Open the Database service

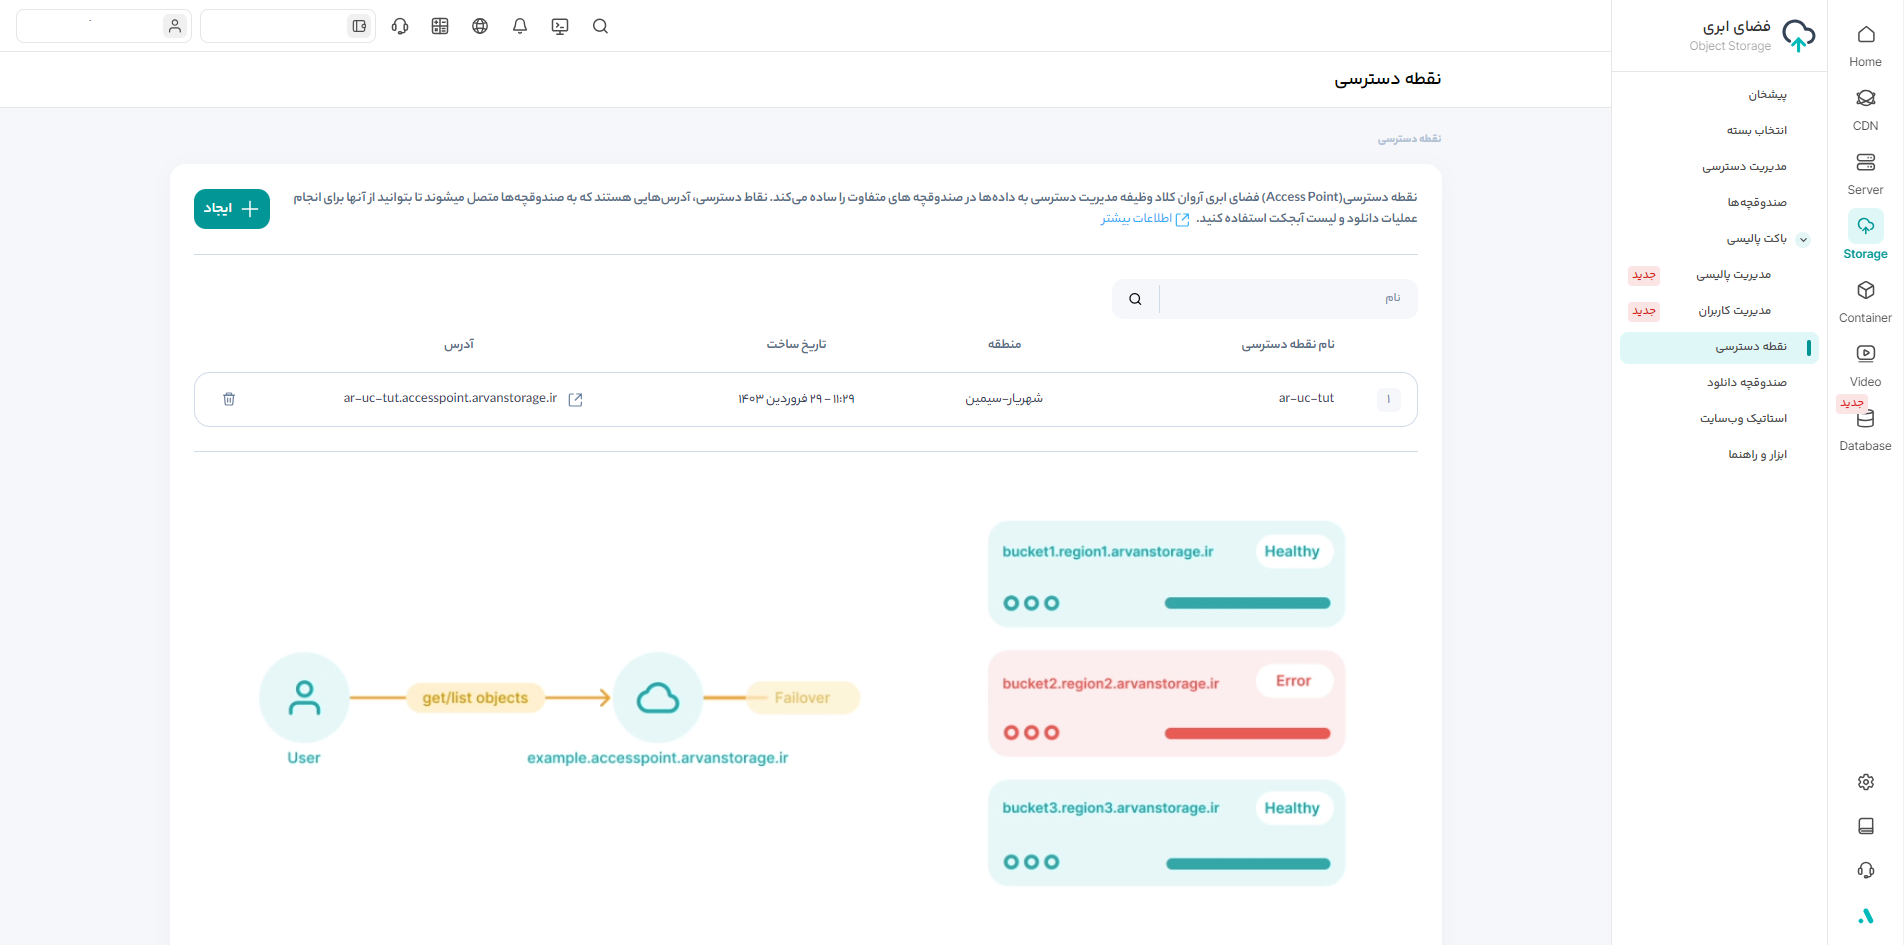tap(1865, 429)
